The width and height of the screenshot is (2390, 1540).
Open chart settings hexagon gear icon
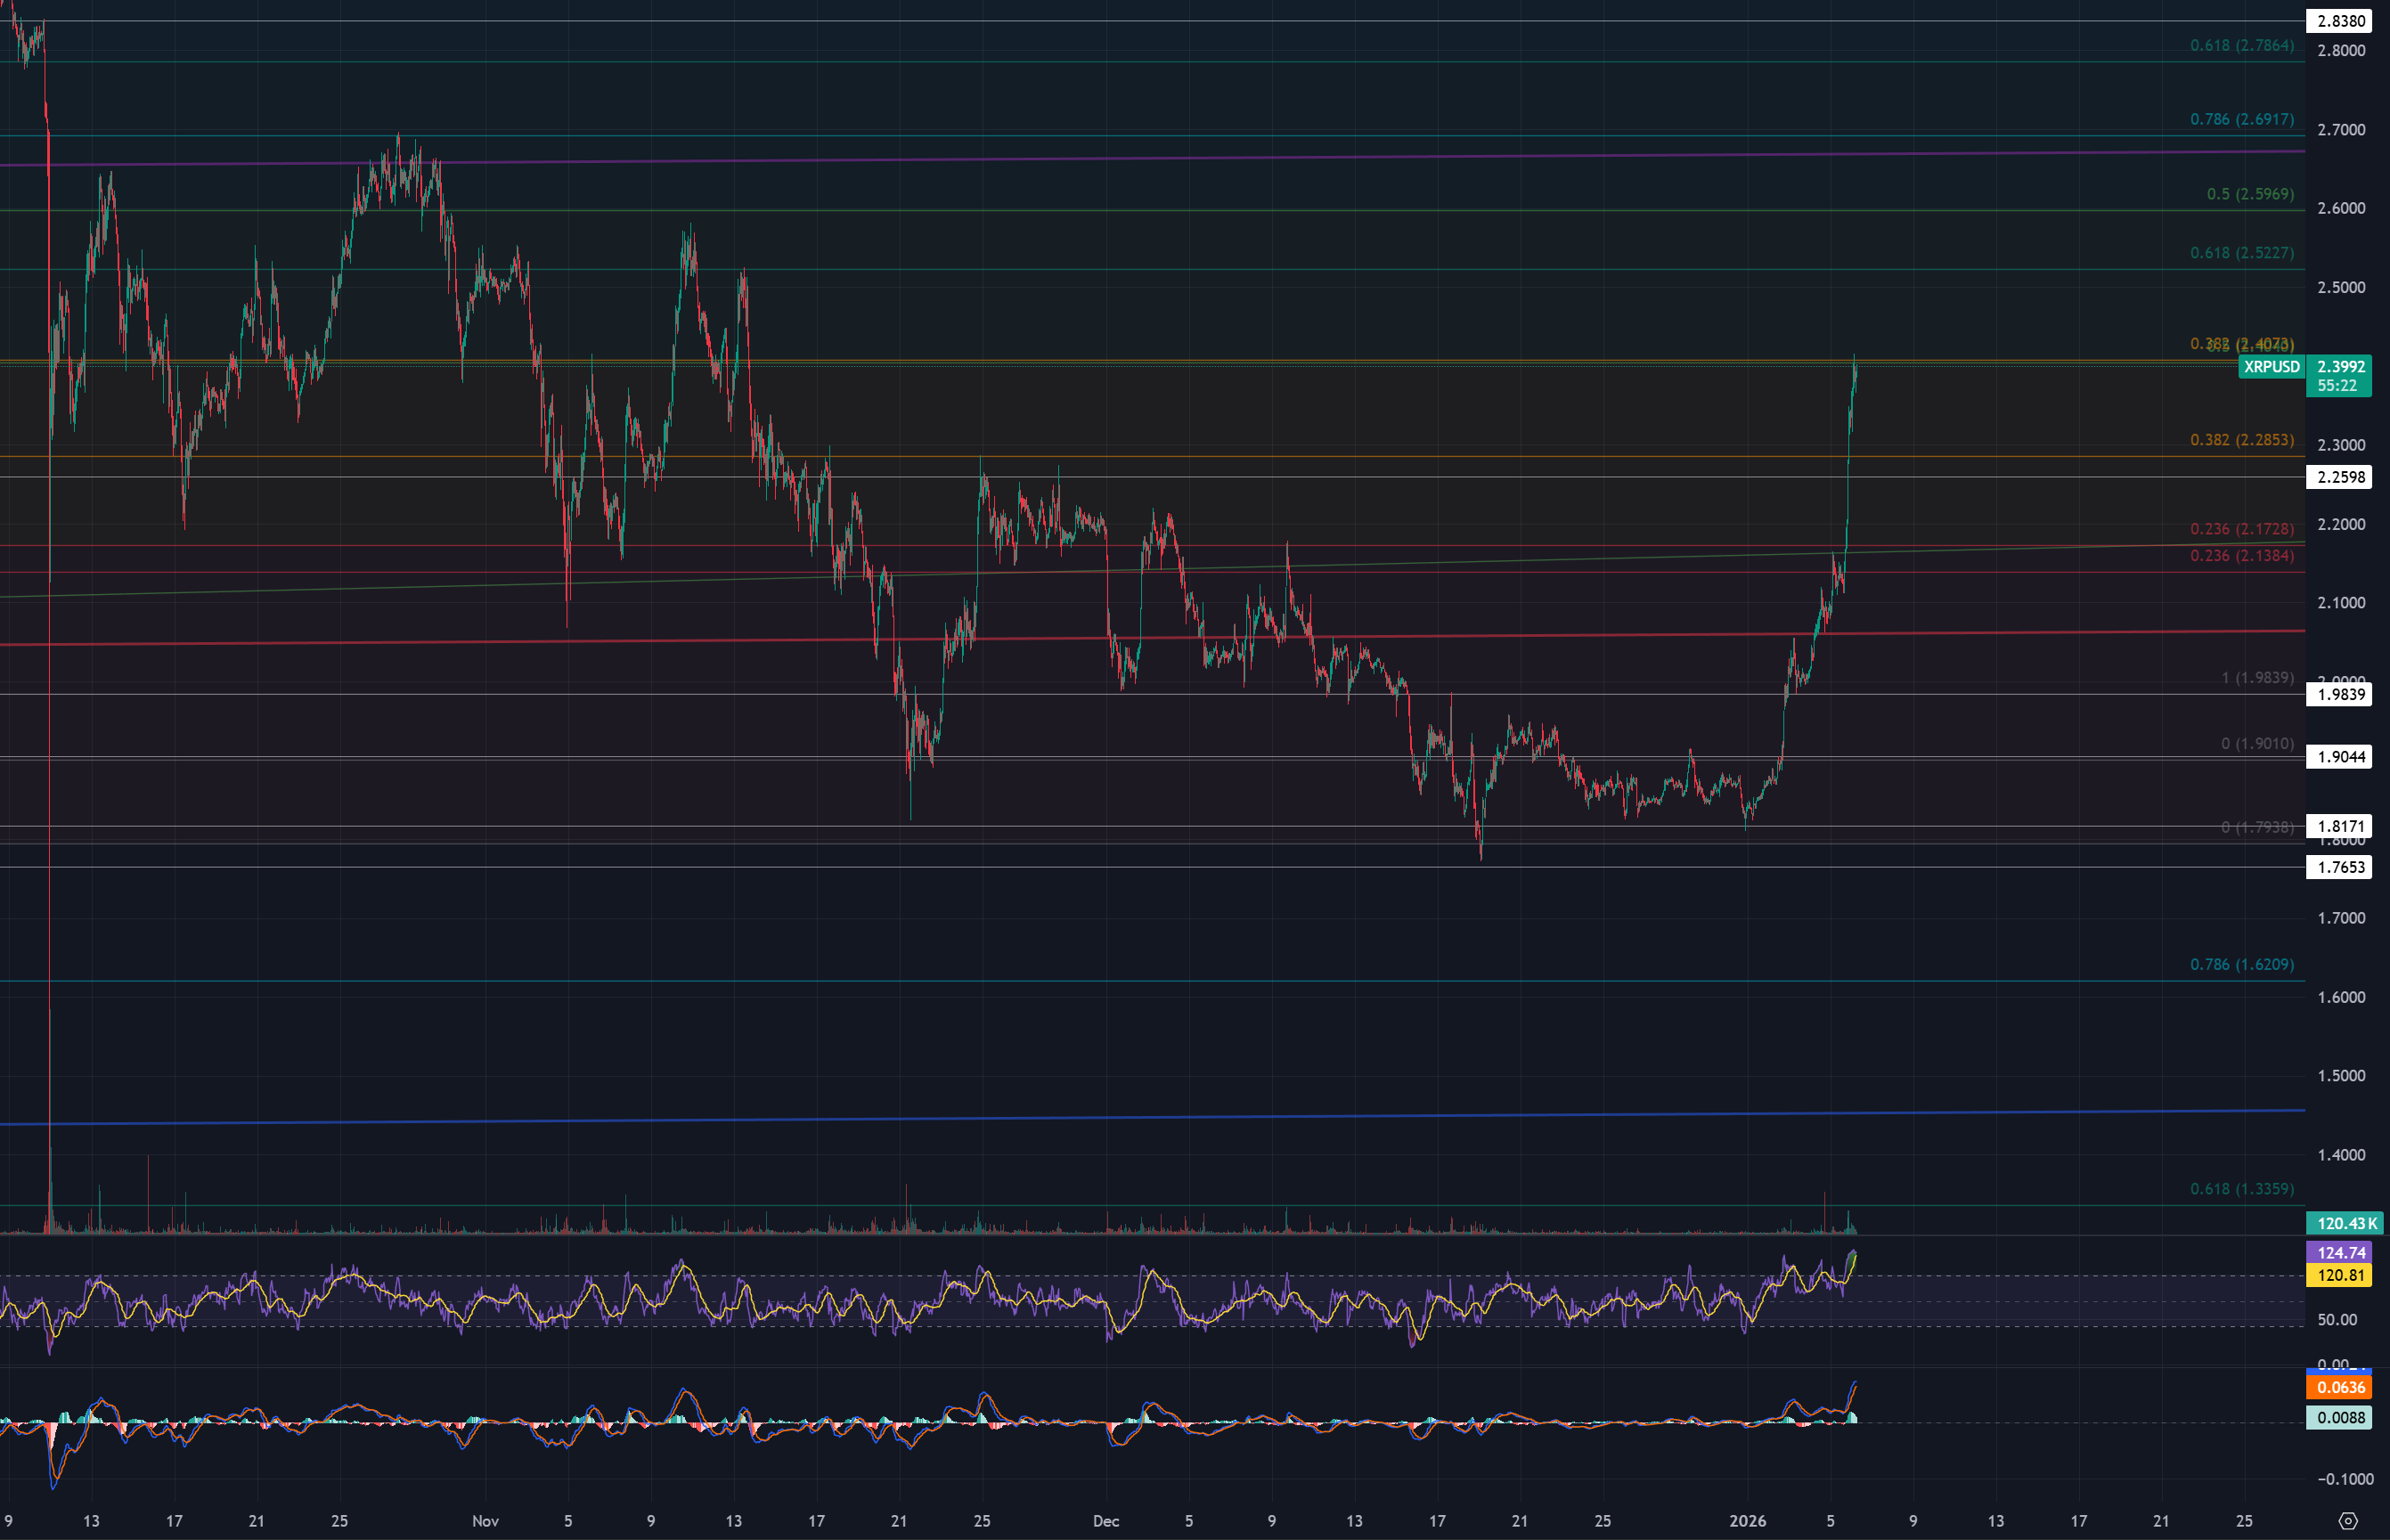[2348, 1521]
